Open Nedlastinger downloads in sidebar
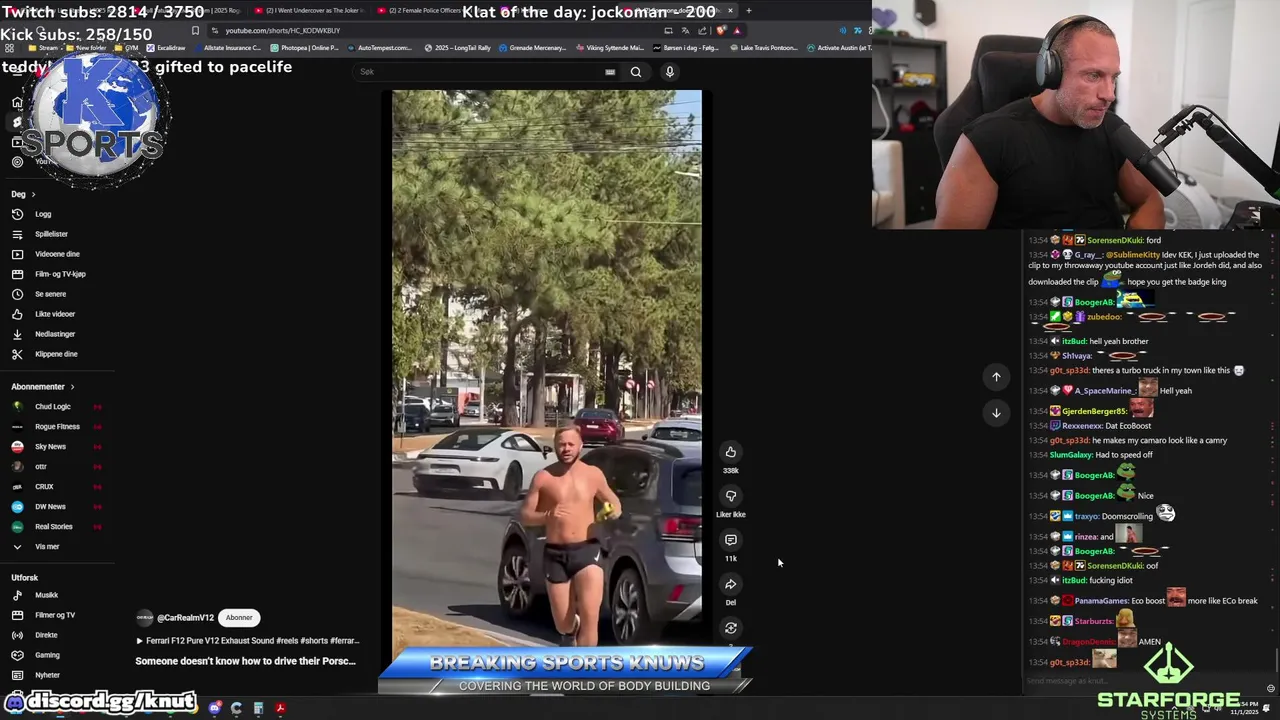Viewport: 1280px width, 720px height. click(55, 334)
